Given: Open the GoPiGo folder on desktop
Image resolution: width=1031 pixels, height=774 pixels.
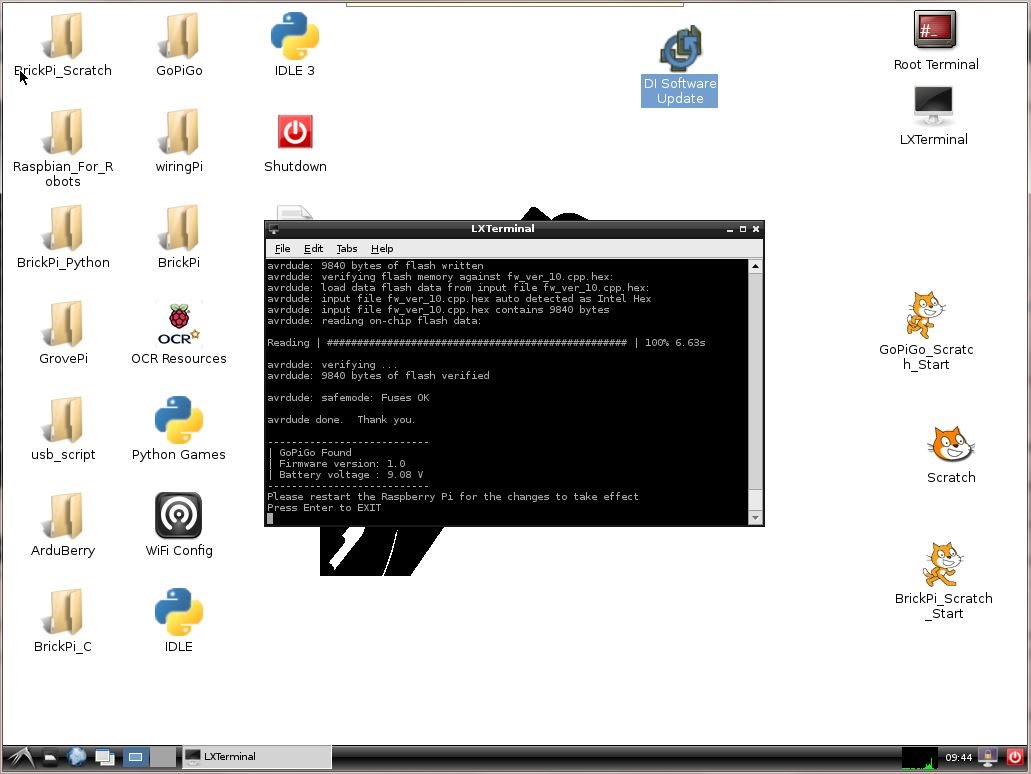Looking at the screenshot, I should click(x=179, y=36).
